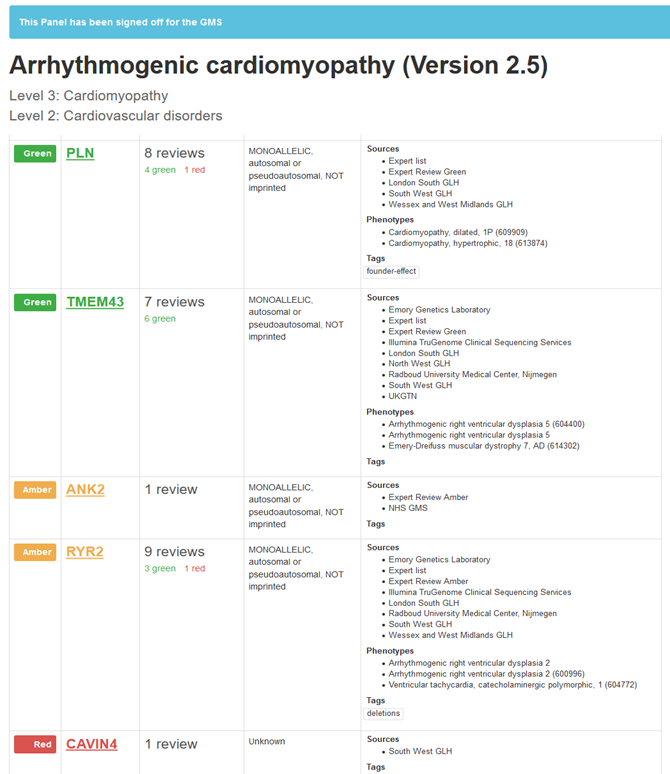The height and width of the screenshot is (774, 670).
Task: Select the deletions tag
Action: tap(383, 713)
